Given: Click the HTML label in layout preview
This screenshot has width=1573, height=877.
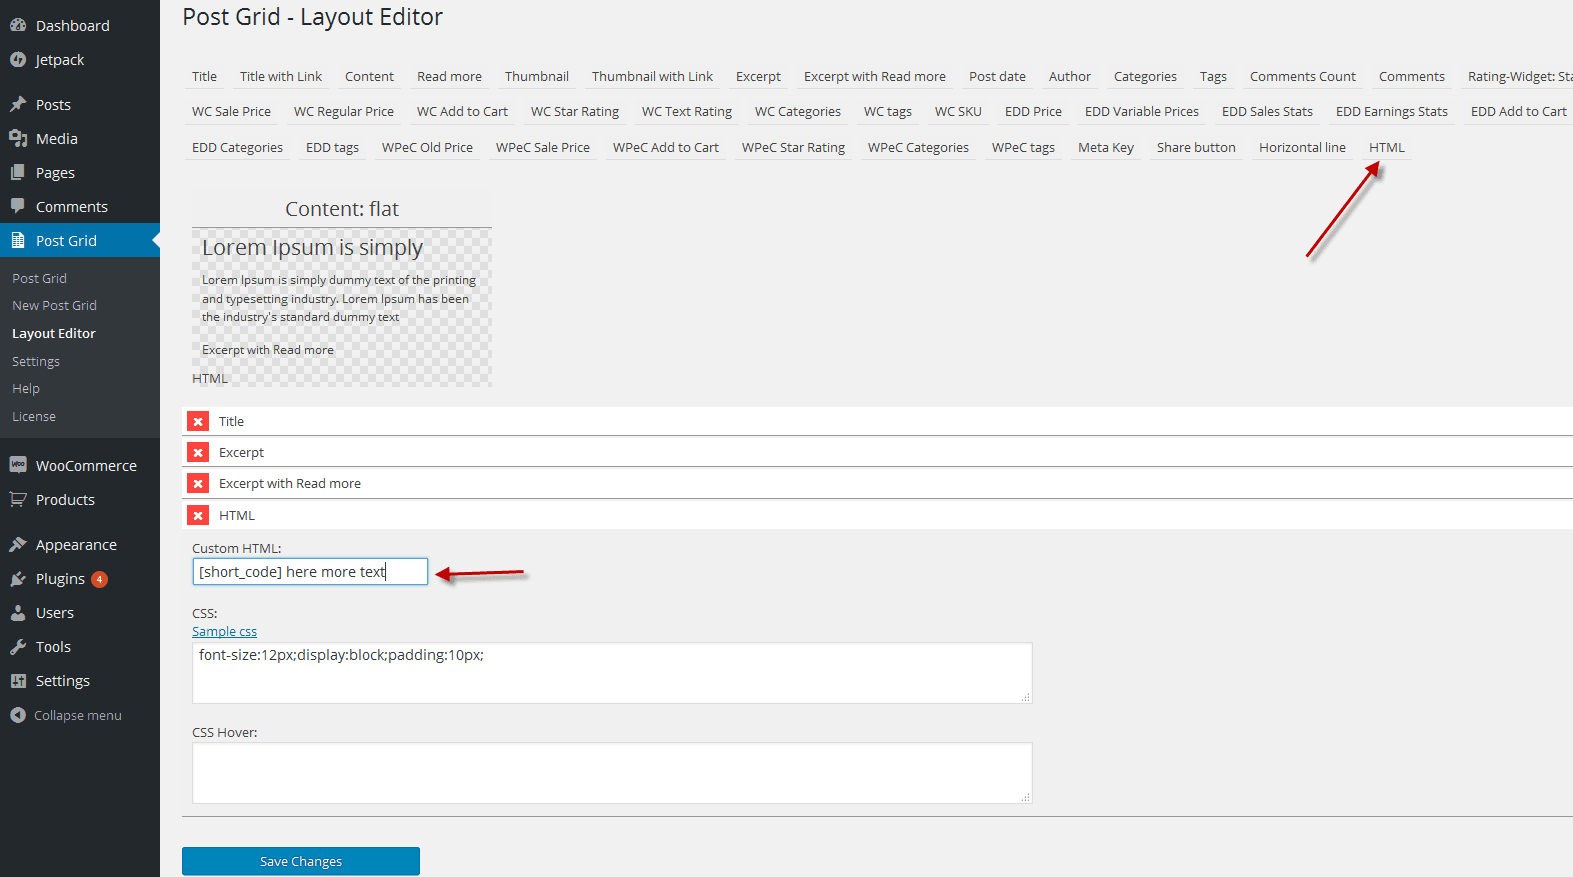Looking at the screenshot, I should pos(210,379).
